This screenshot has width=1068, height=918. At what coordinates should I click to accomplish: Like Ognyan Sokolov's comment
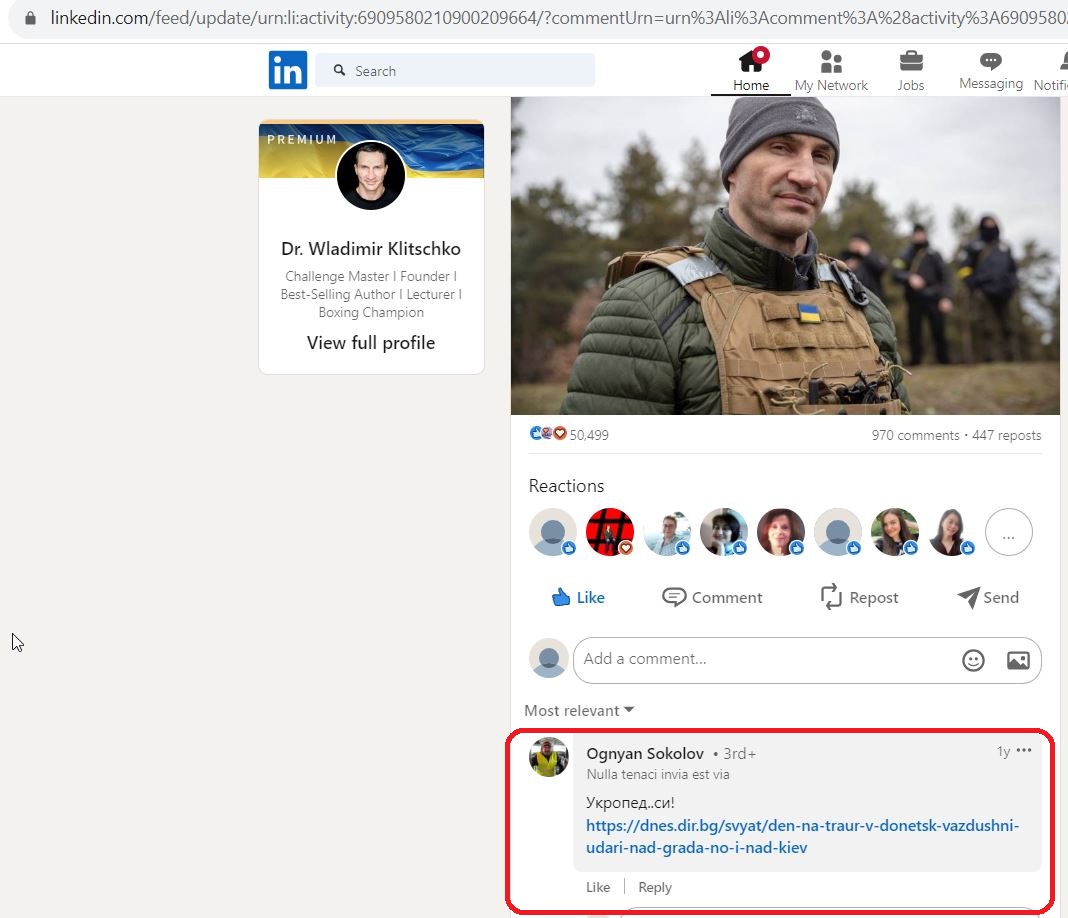597,887
